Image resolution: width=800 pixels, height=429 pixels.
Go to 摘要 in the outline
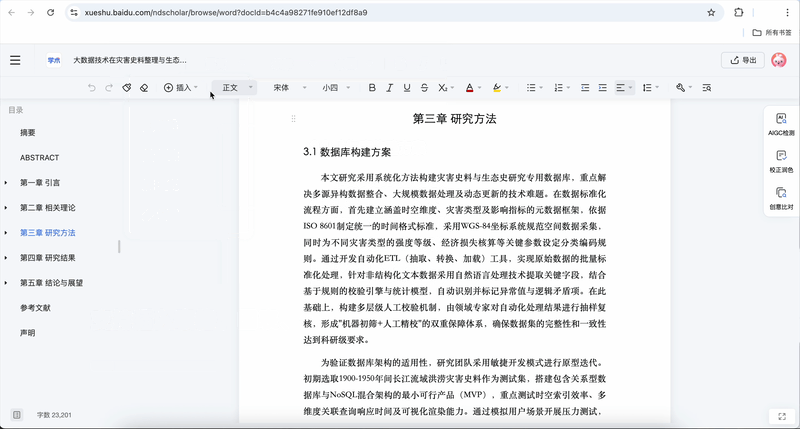28,133
